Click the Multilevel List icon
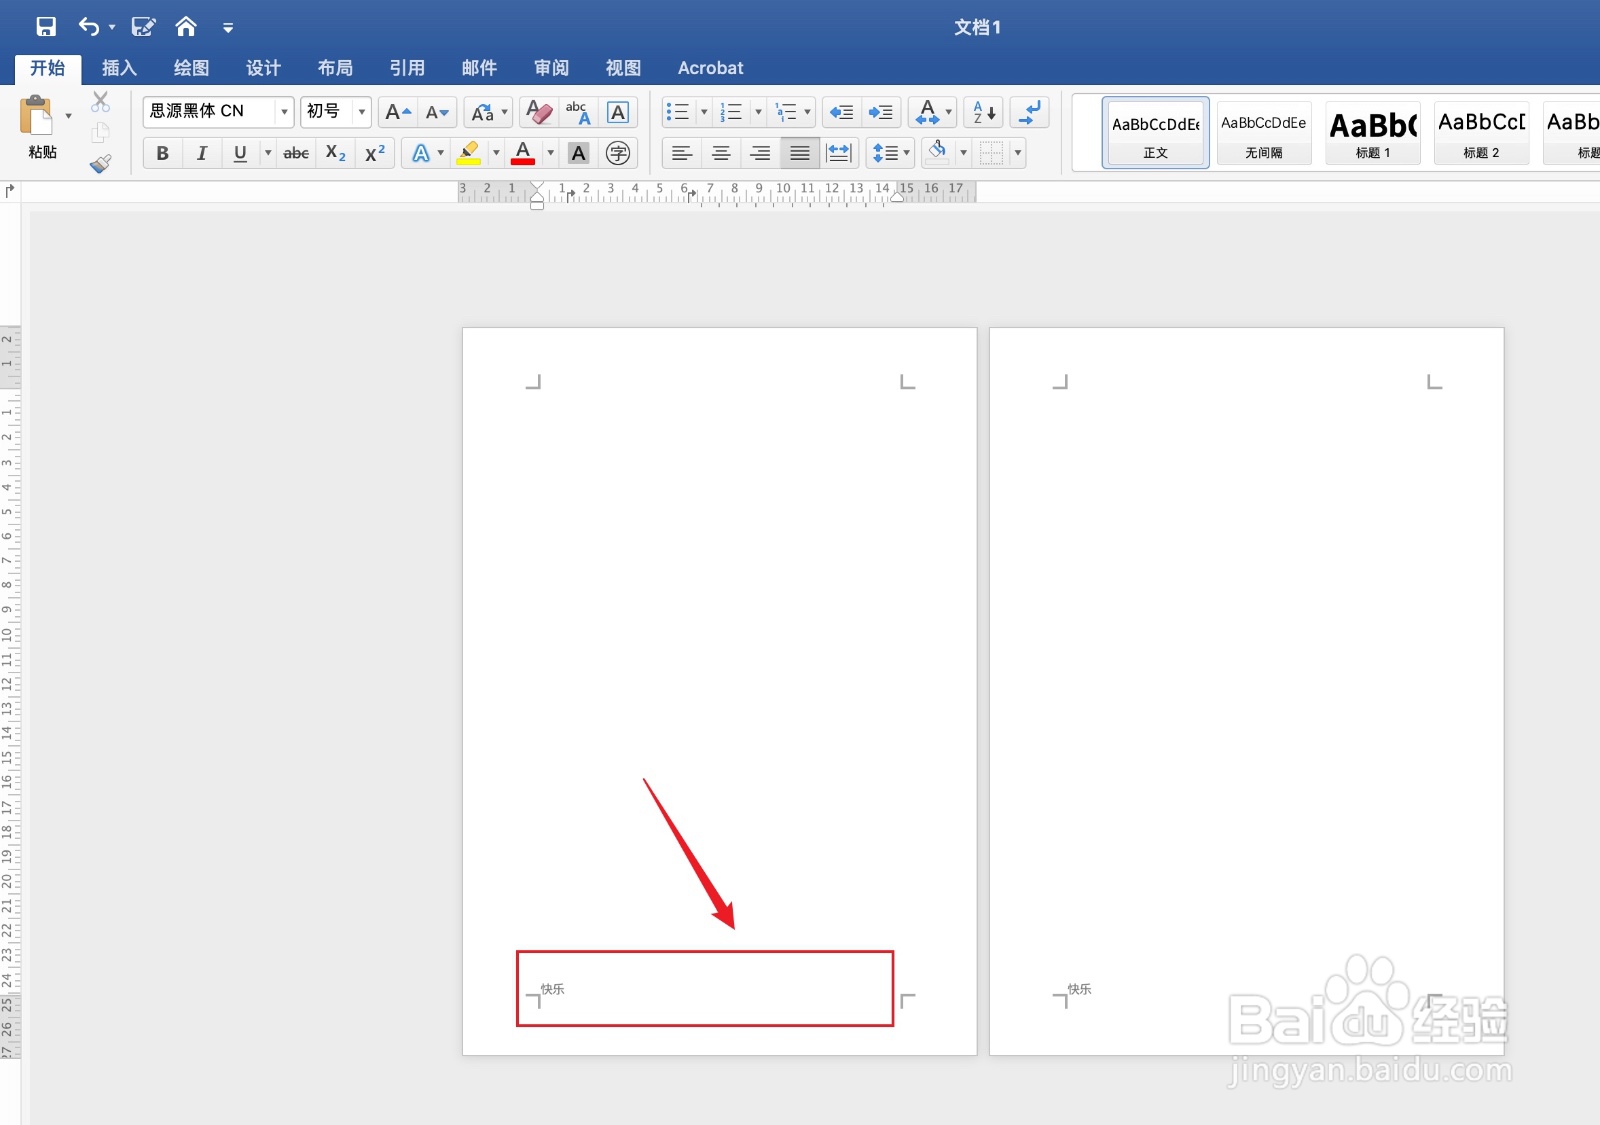This screenshot has width=1600, height=1125. click(x=787, y=112)
